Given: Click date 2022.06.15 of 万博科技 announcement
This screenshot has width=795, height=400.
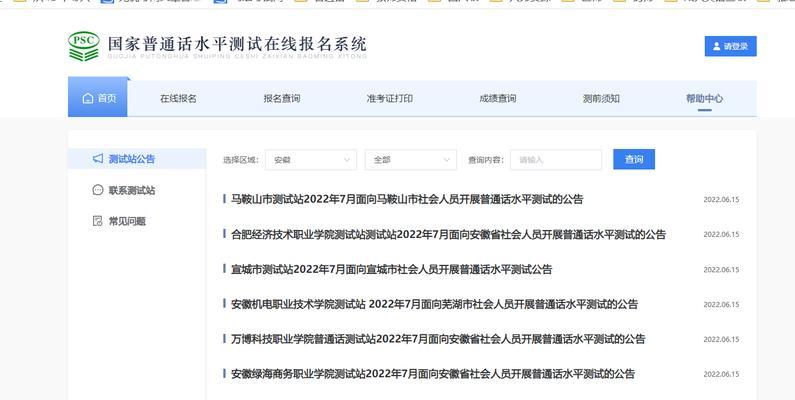Looking at the screenshot, I should [721, 339].
